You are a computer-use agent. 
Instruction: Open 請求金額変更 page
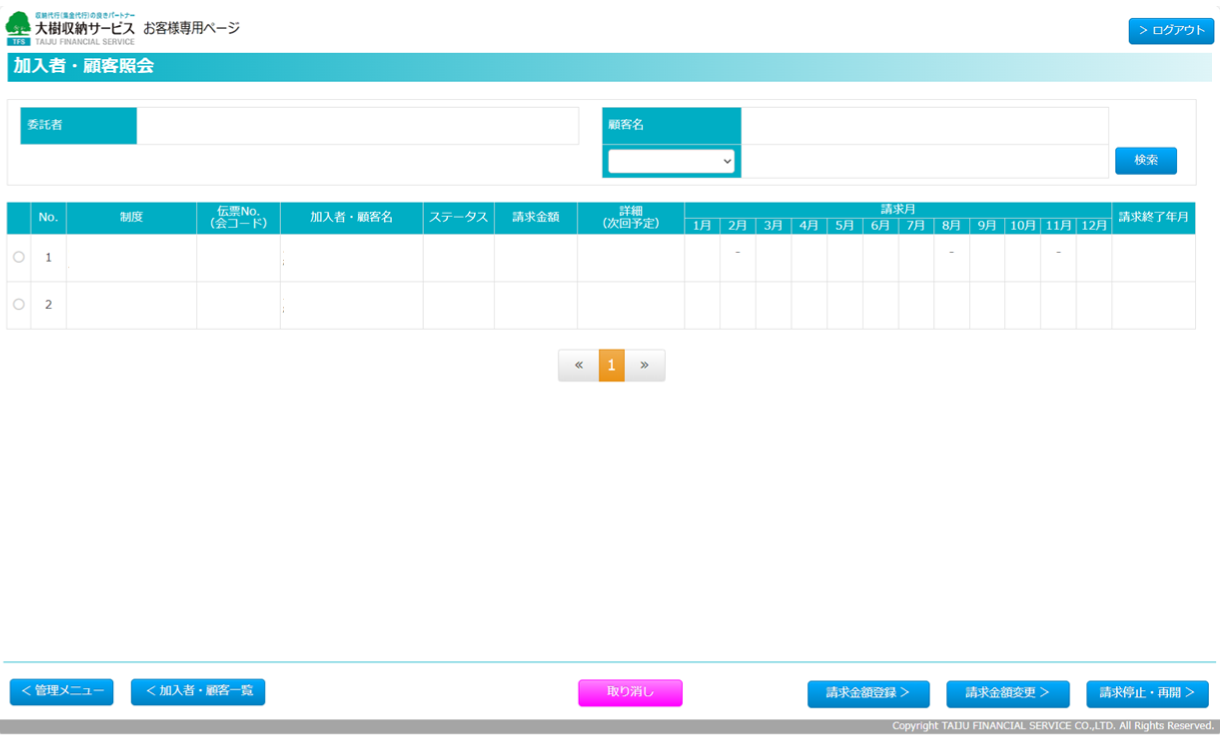pyautogui.click(x=1007, y=693)
